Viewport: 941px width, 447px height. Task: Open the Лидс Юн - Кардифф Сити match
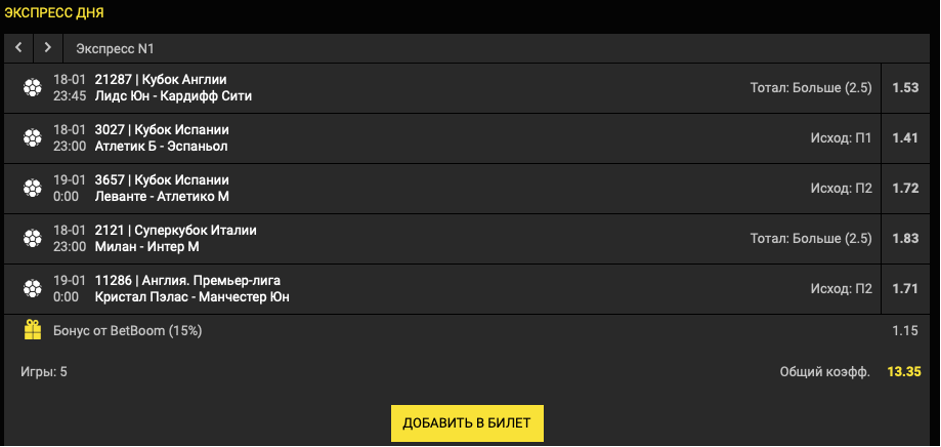point(173,96)
